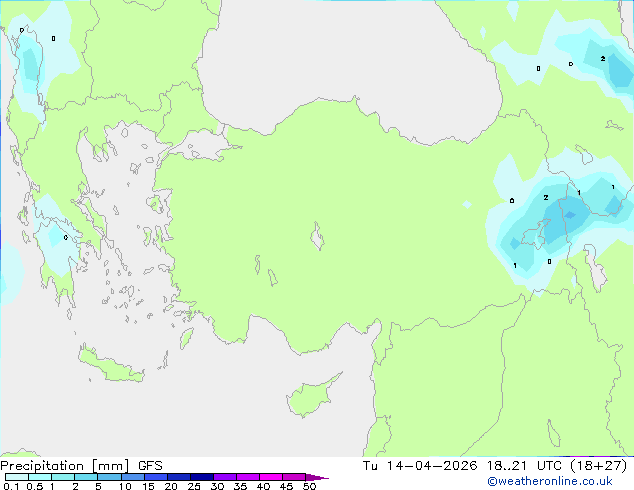Click the '18..21 UTC' time range text
634x490 pixels.
pos(524,466)
